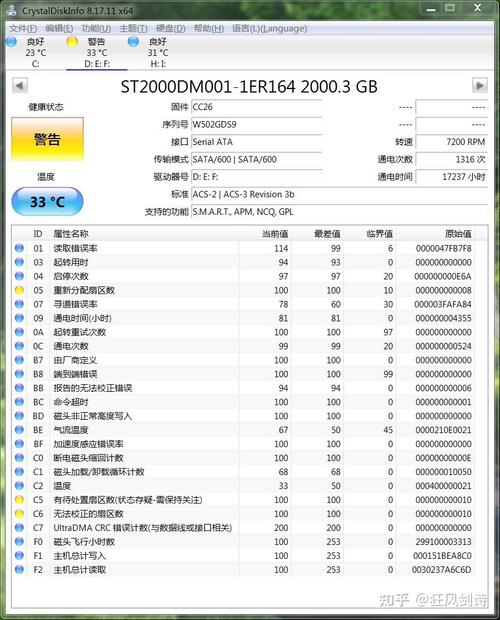Image resolution: width=500 pixels, height=620 pixels.
Task: Click the 最差值 column header
Action: pos(317,234)
